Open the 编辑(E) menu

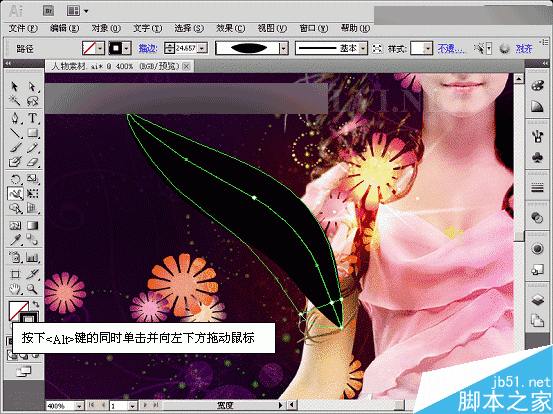click(x=64, y=28)
